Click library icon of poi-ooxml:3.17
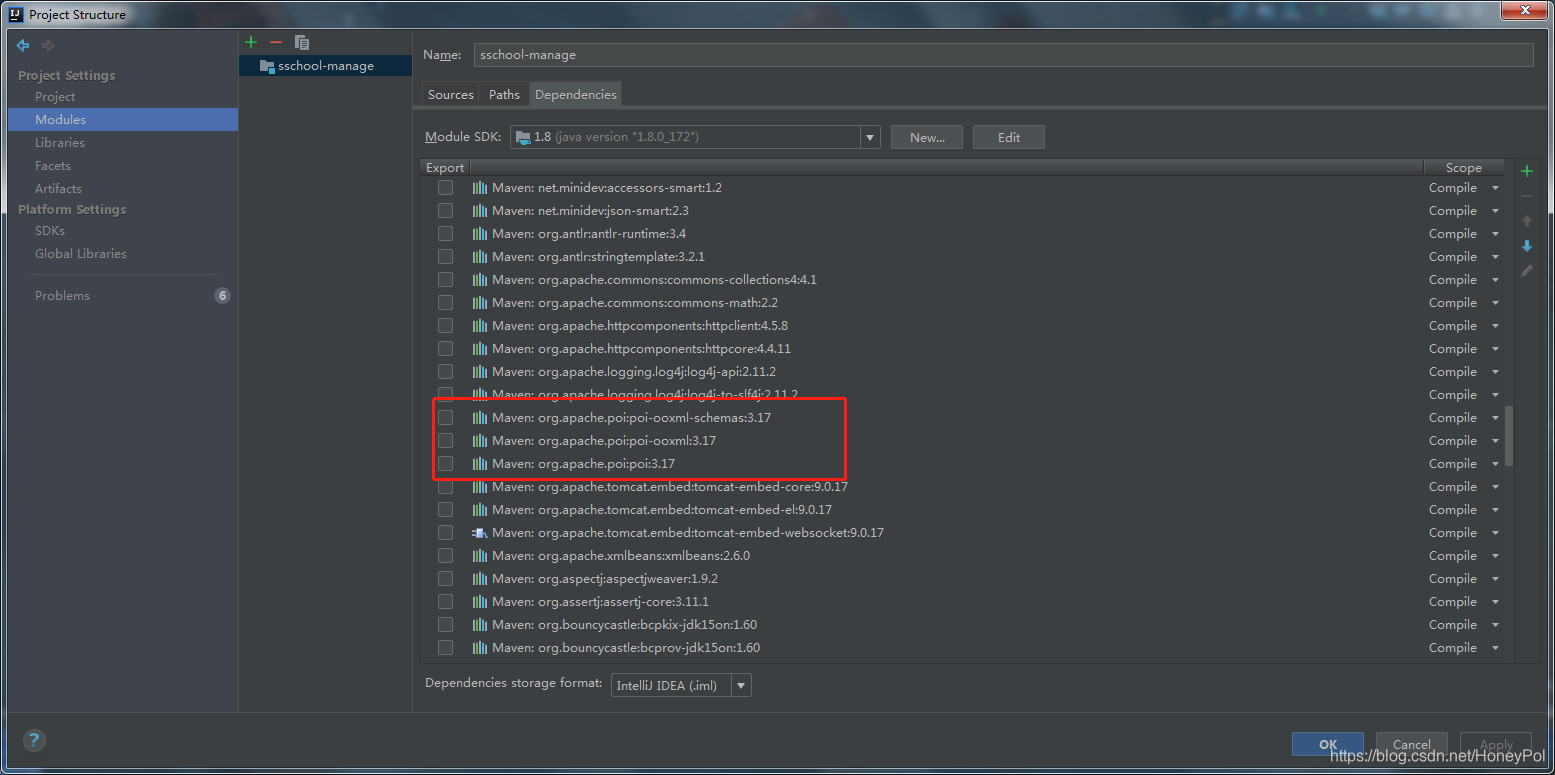This screenshot has height=775, width=1555. 480,441
